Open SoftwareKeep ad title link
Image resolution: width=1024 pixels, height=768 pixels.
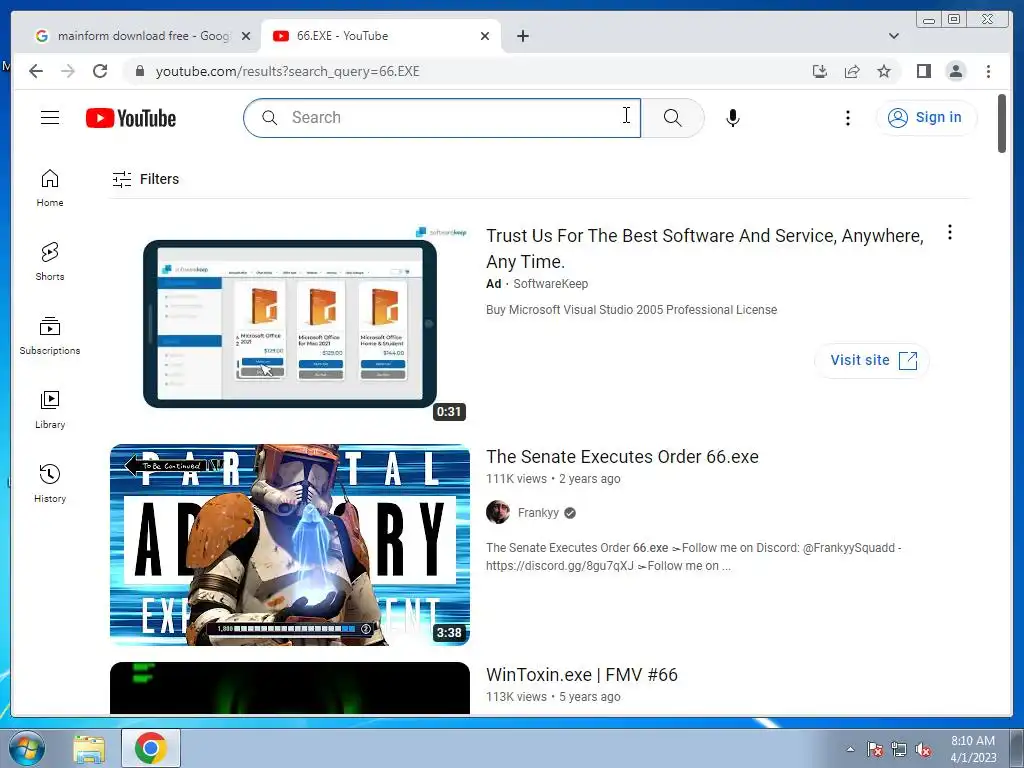(x=705, y=248)
